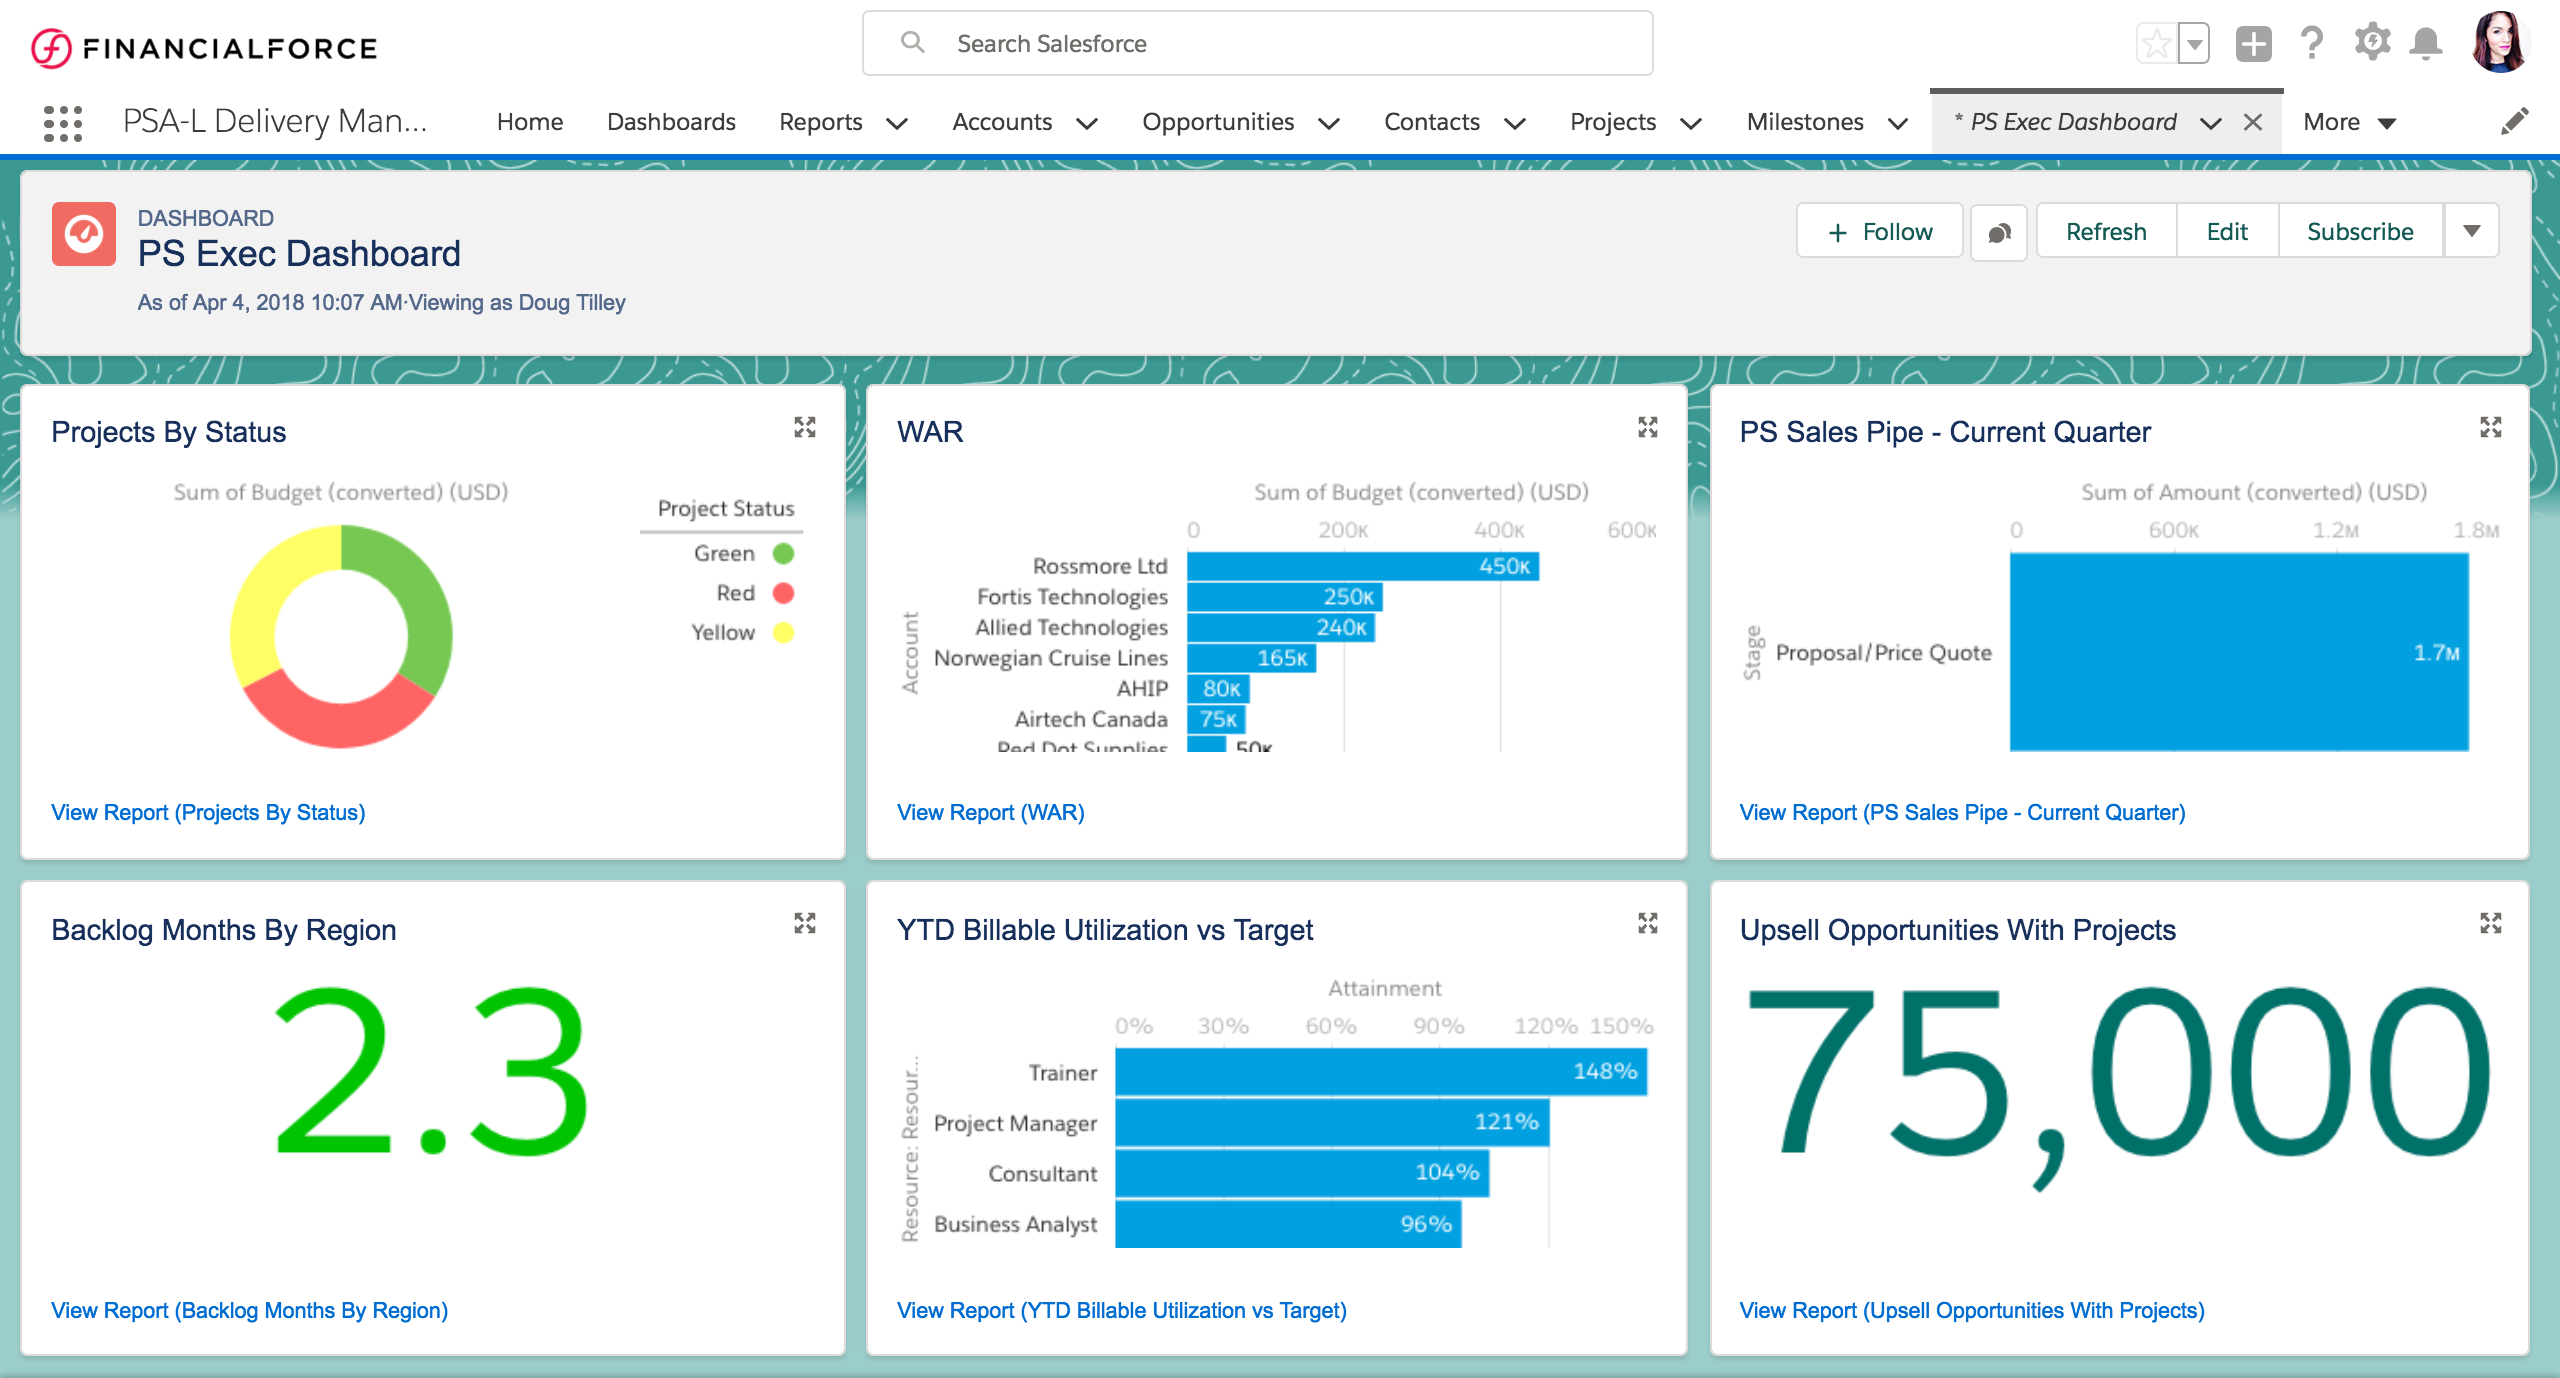Open the dashboard feed chat icon
Screen dimensions: 2560x1378
[x=1998, y=231]
